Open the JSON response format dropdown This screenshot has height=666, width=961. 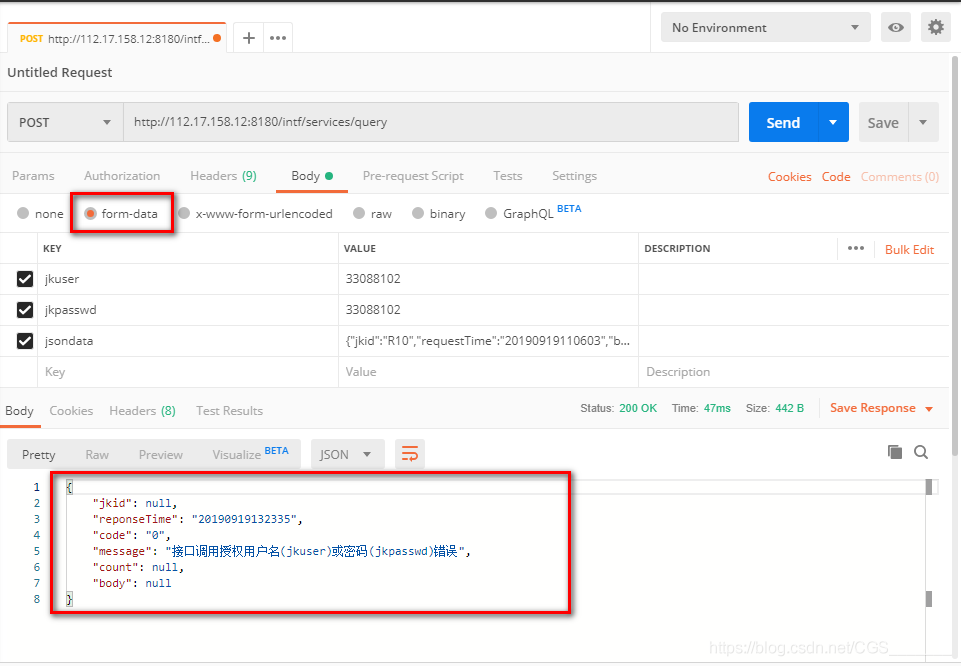coord(346,453)
